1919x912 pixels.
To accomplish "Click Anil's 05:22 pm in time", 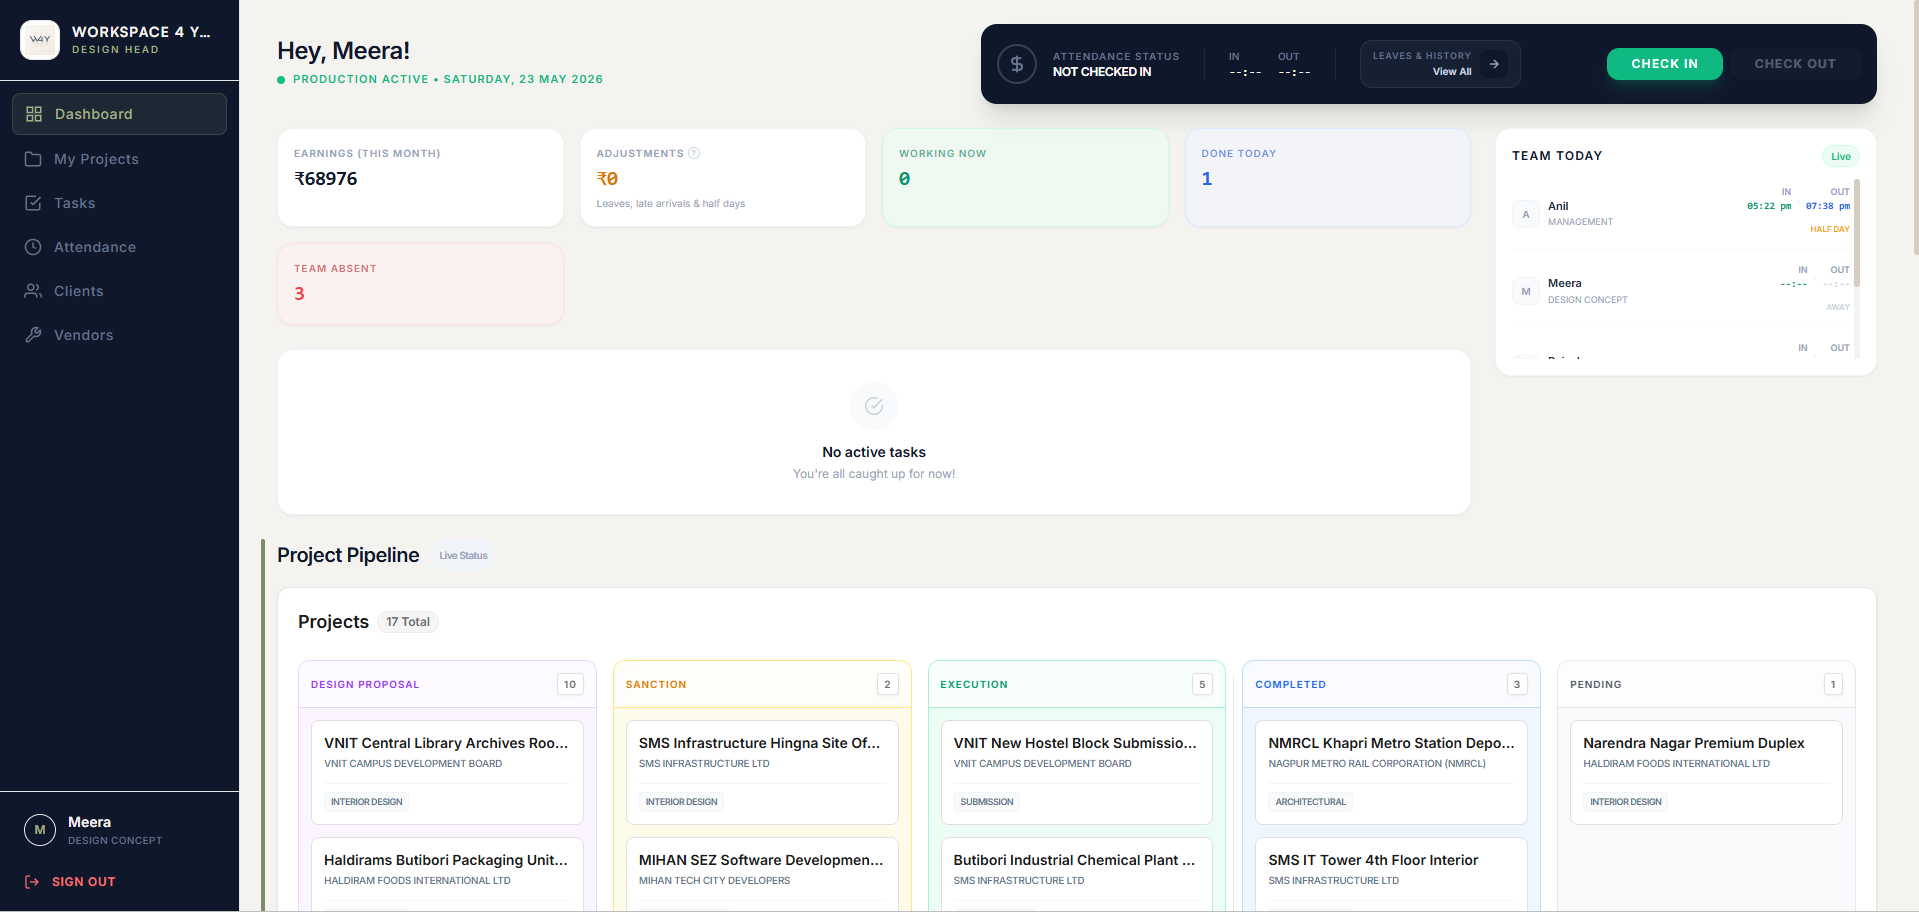I will [x=1769, y=206].
